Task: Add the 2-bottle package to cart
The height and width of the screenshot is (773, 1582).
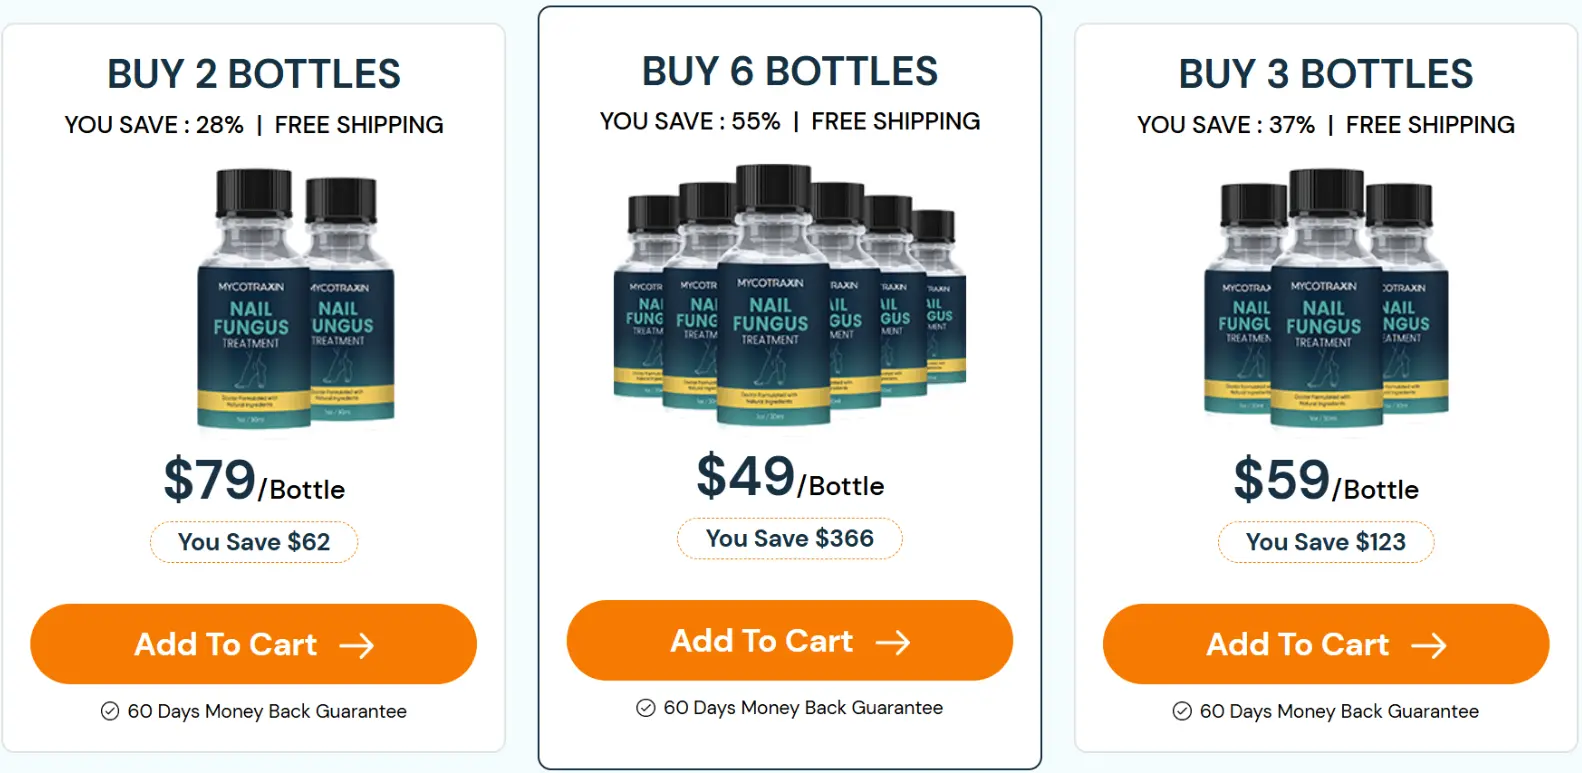Action: [x=254, y=645]
